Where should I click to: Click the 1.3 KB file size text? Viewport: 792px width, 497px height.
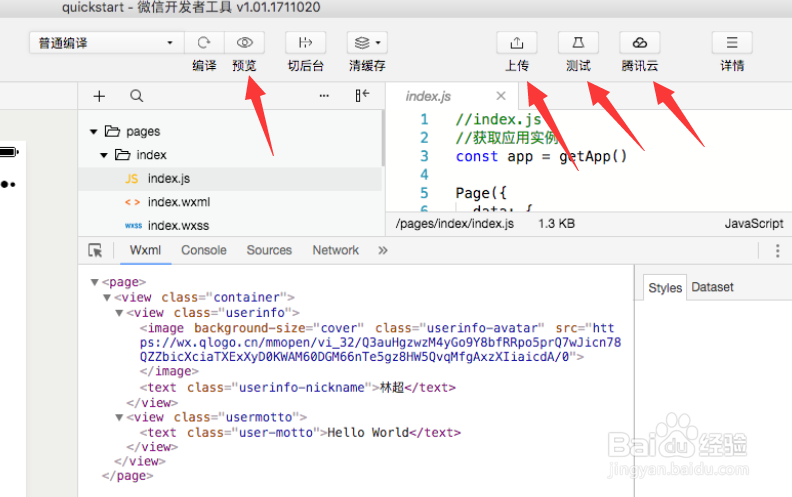click(x=556, y=224)
